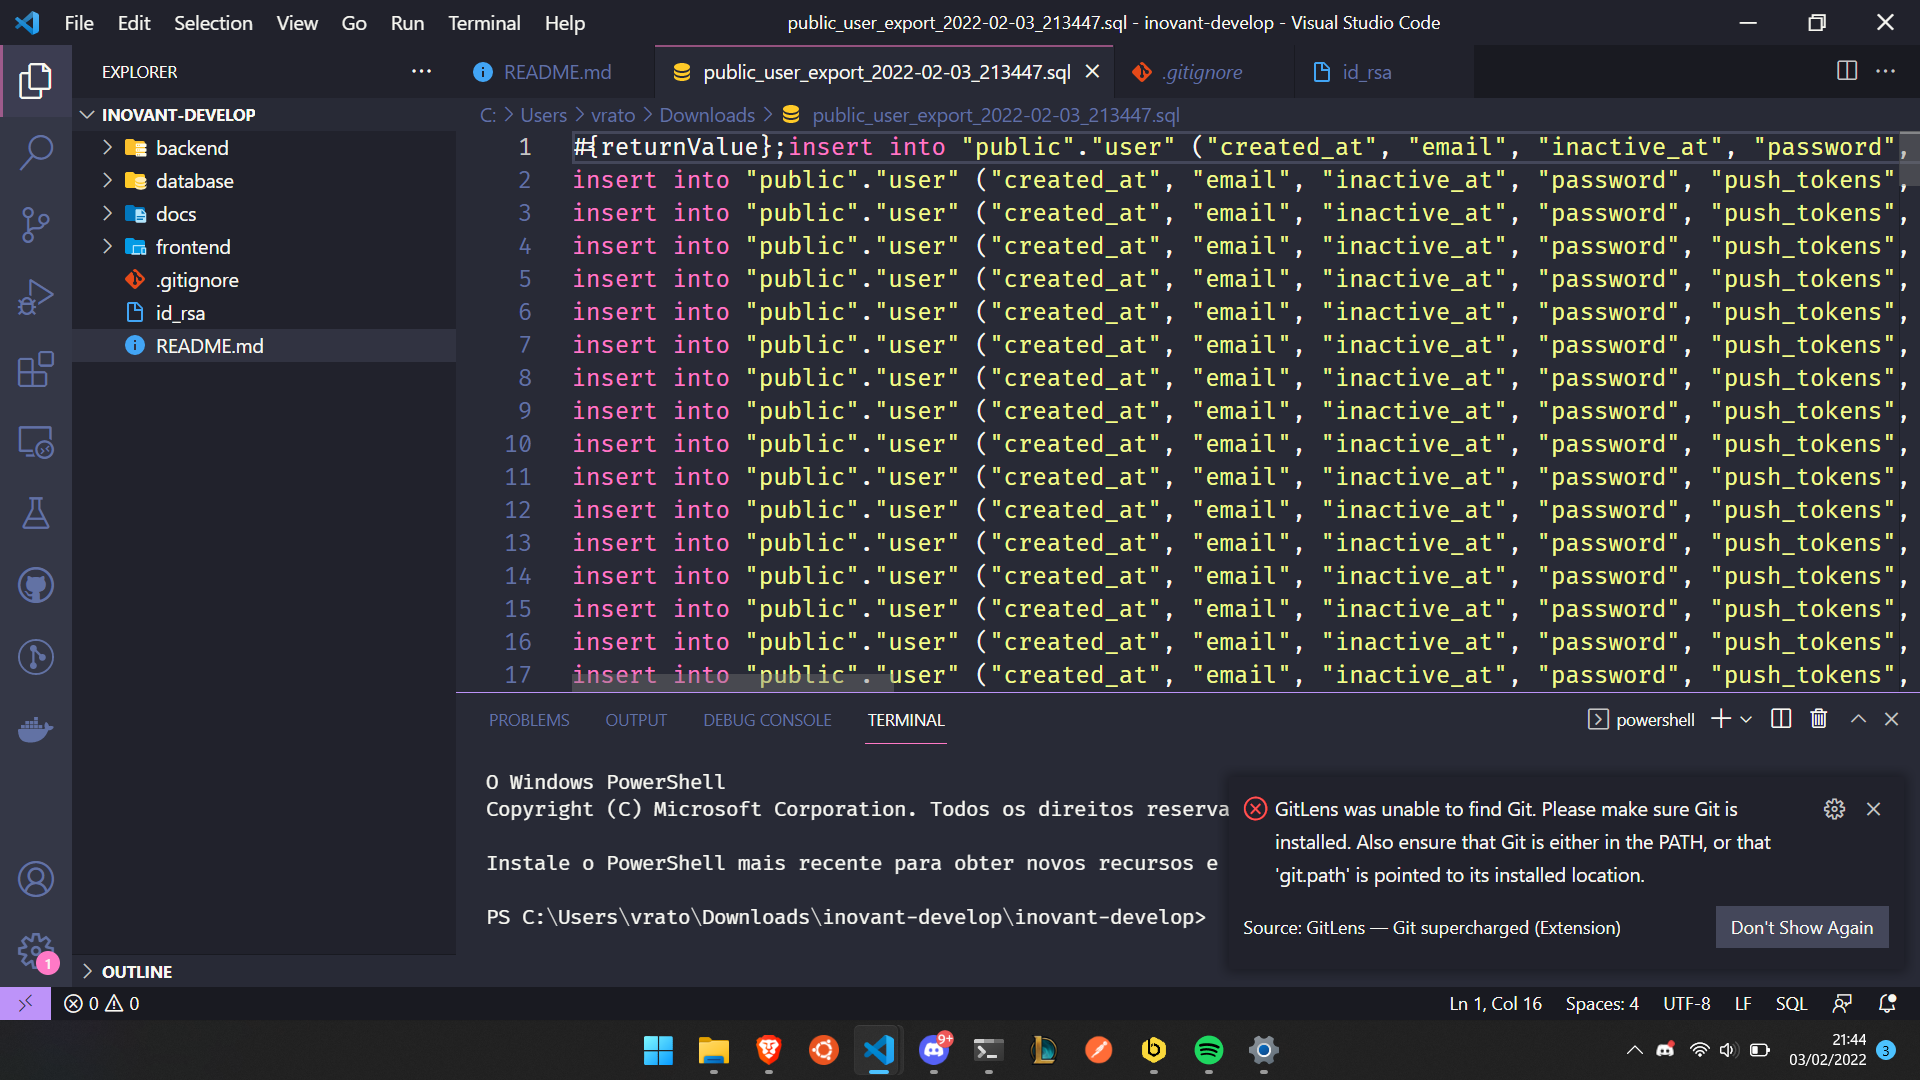Screen dimensions: 1920x1080
Task: Split the editor to the right
Action: 1847,71
